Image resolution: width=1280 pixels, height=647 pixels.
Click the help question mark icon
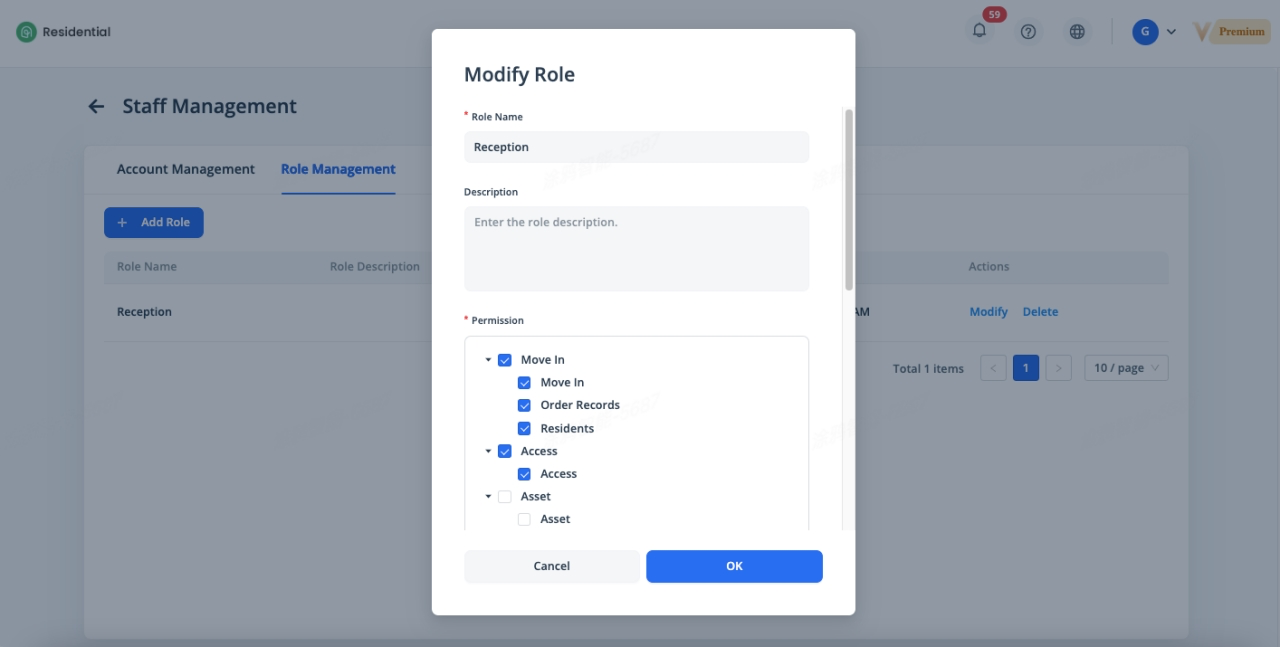point(1028,32)
